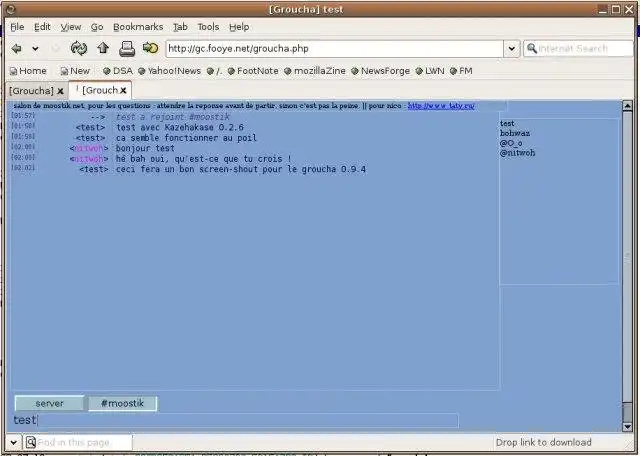Click the 'test a rejoint #moostik' line
This screenshot has width=640, height=456.
pos(173,117)
